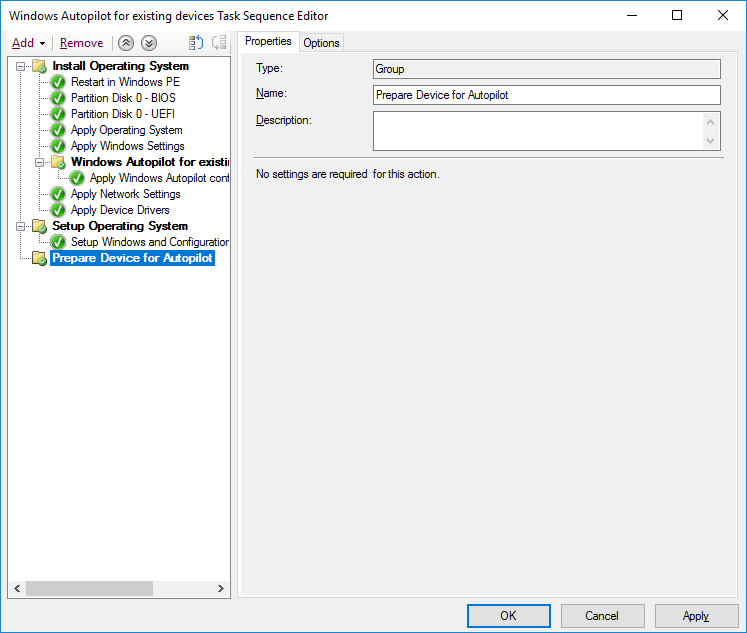Click the Apply Device Drivers checkmark icon
Screen dimensions: 747x633
(x=58, y=210)
